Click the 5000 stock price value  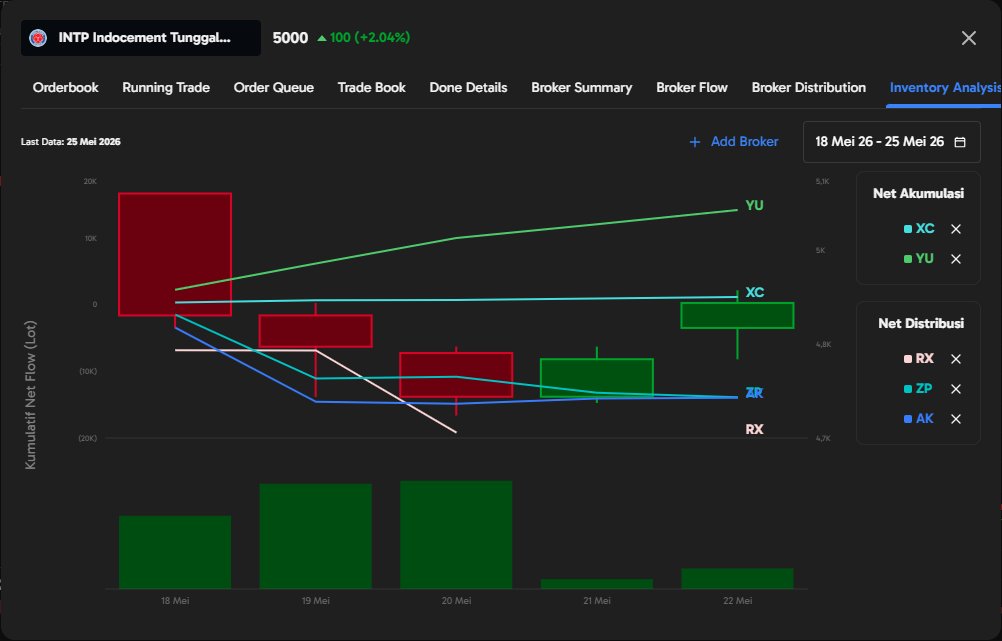tap(290, 38)
